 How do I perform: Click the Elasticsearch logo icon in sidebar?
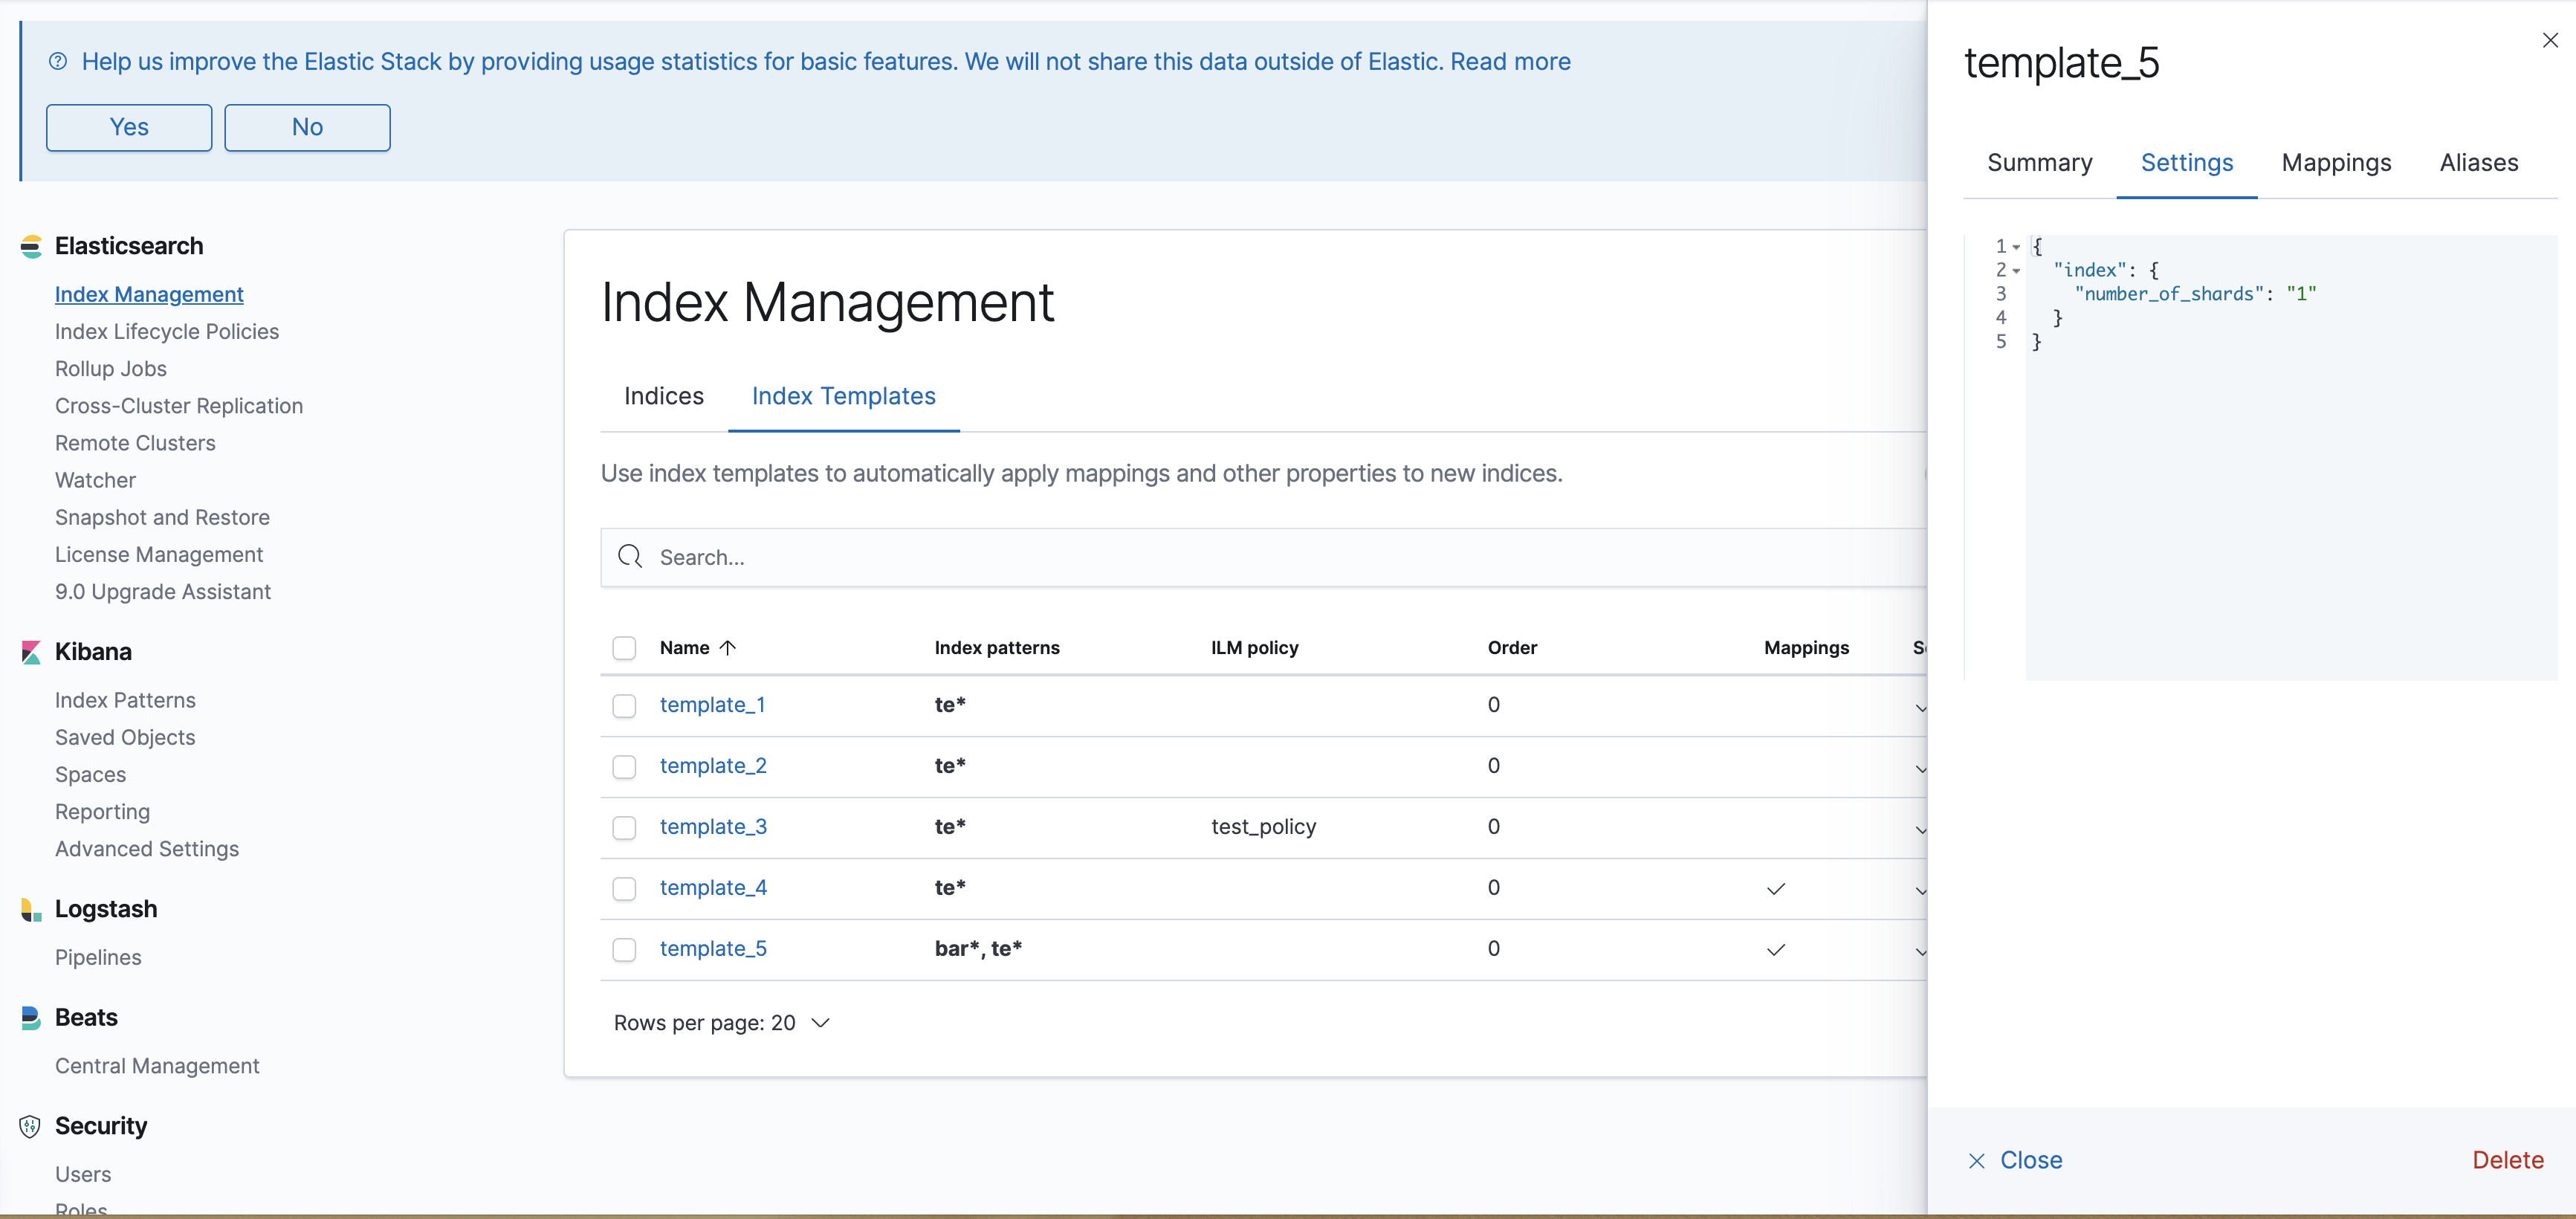click(x=31, y=246)
